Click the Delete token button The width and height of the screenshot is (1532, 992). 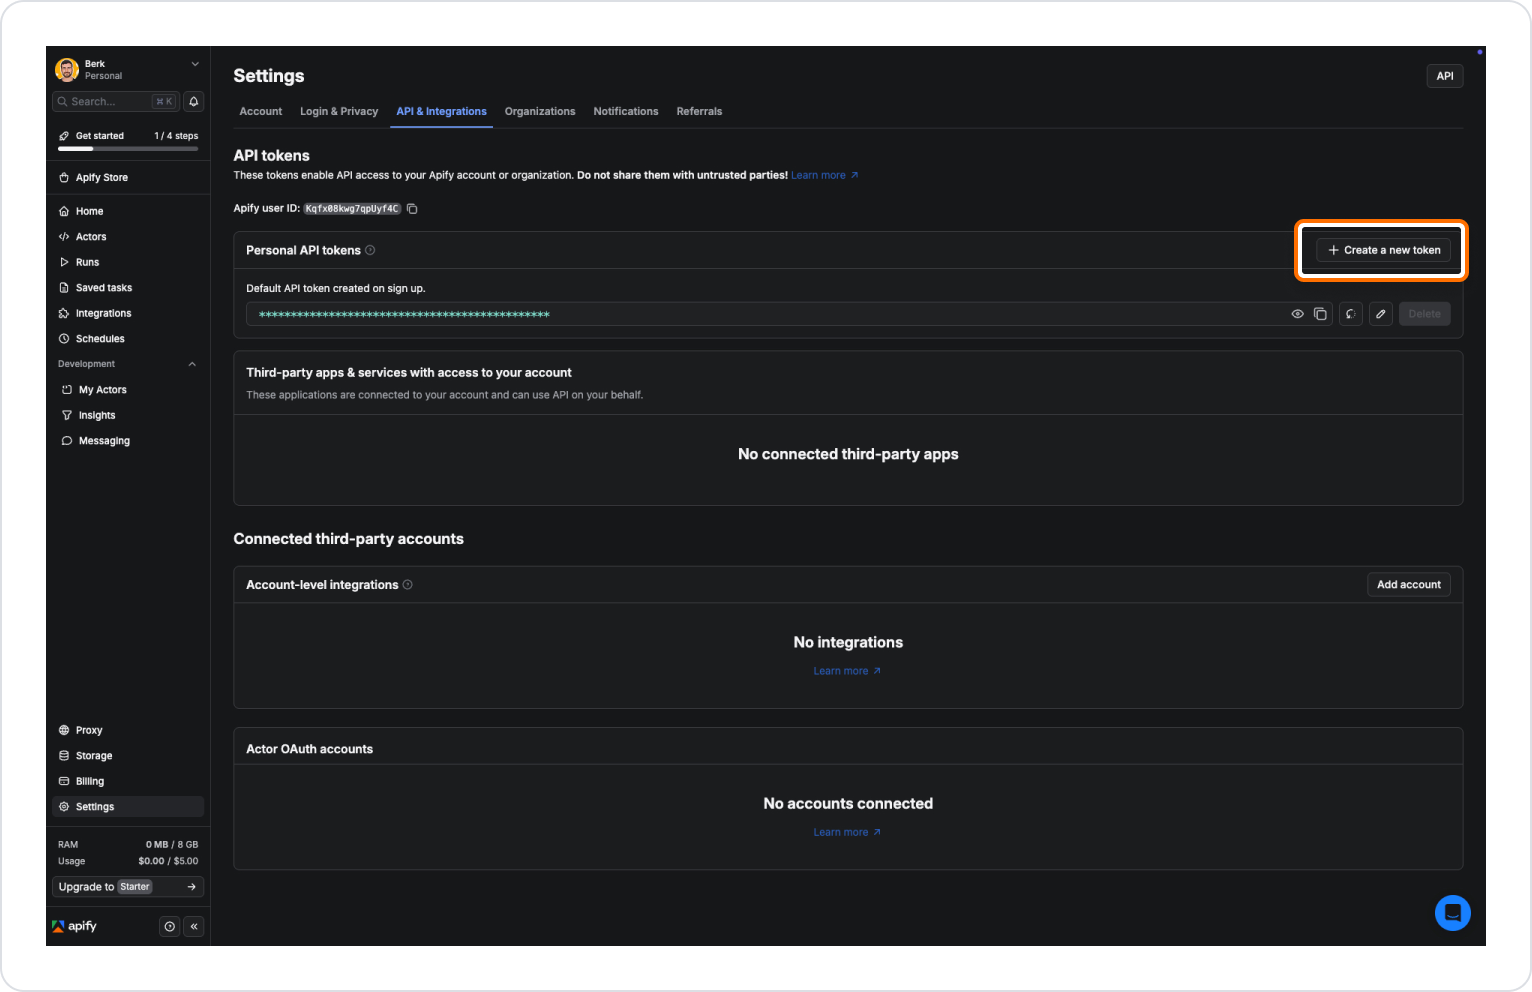[x=1425, y=314]
